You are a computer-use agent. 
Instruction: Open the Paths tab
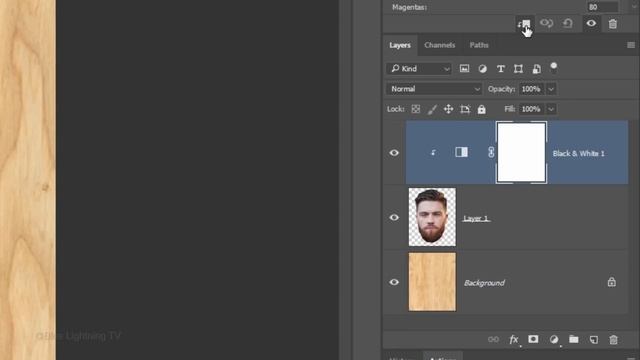[479, 45]
